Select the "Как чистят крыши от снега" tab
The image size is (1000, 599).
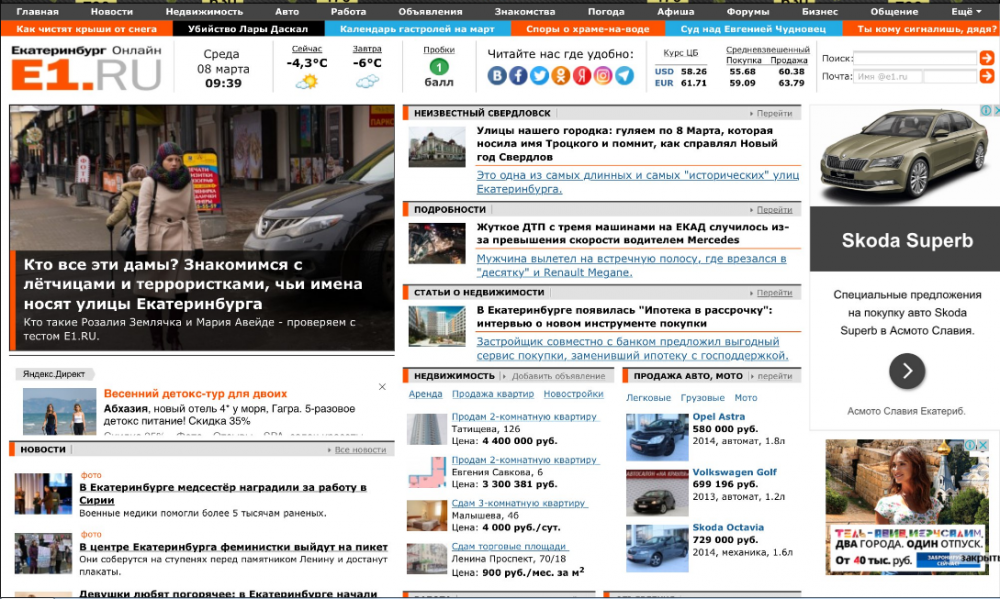[x=87, y=29]
